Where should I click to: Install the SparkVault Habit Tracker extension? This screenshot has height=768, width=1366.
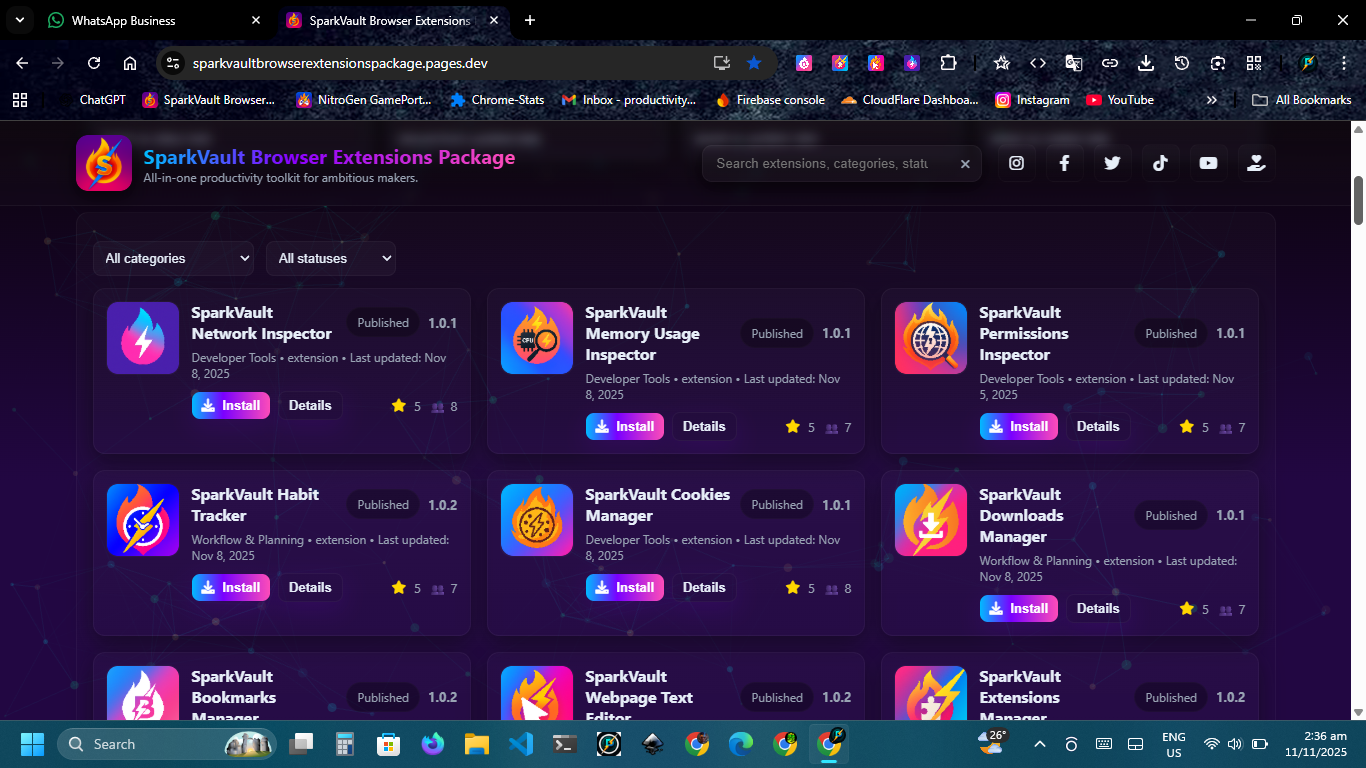[230, 587]
